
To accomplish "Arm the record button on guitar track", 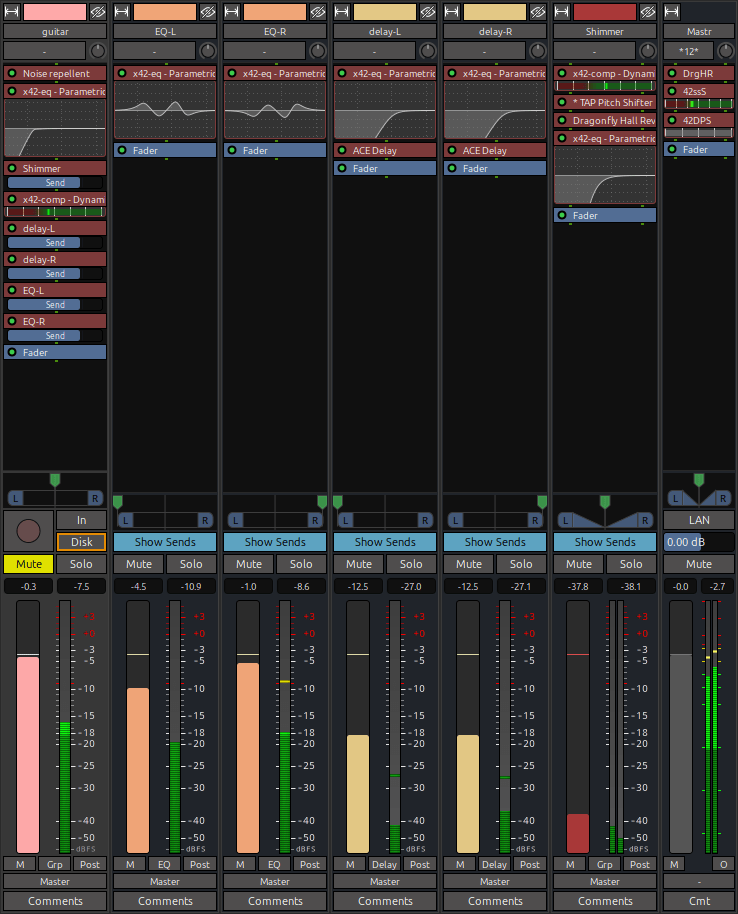I will (28, 529).
